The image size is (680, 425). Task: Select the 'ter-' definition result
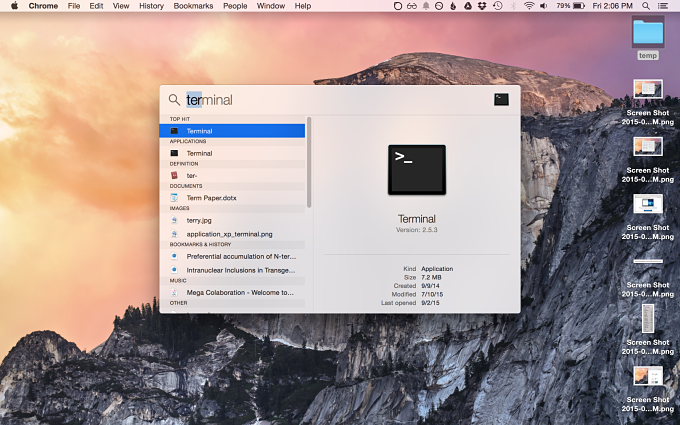click(232, 175)
